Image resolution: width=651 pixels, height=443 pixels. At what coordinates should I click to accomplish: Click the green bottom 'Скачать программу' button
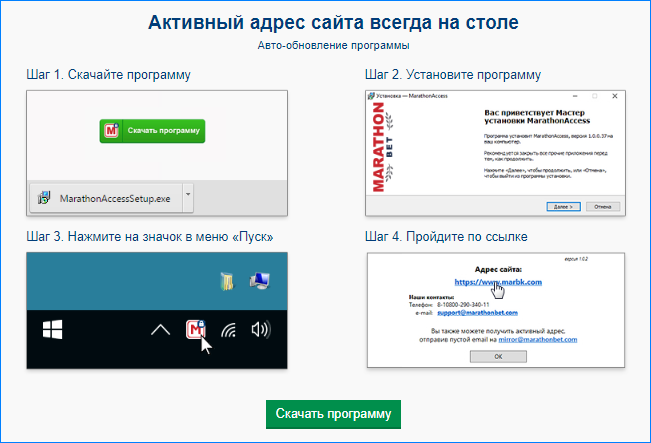tap(333, 414)
